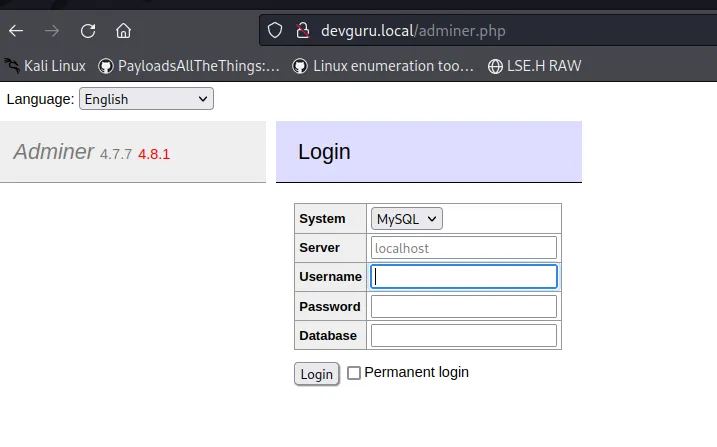Click the Adminer 4.8.1 version link
The height and width of the screenshot is (447, 717).
click(154, 154)
